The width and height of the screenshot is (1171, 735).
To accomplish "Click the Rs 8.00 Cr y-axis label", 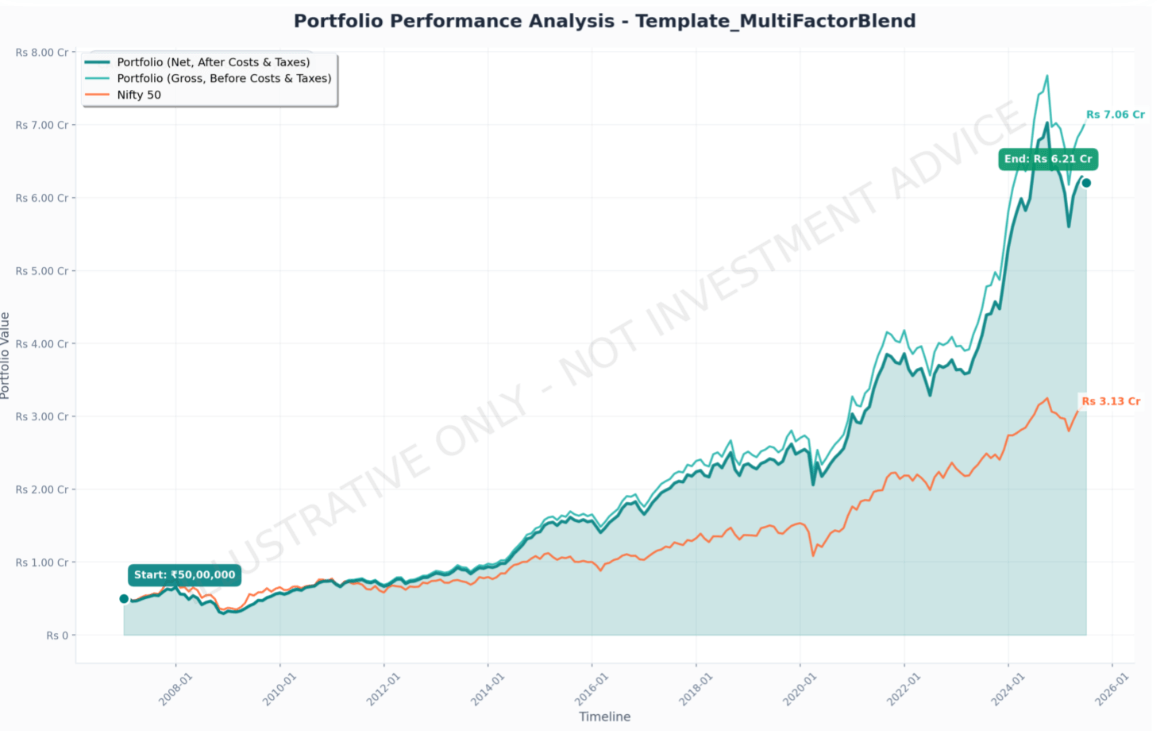I will (42, 52).
